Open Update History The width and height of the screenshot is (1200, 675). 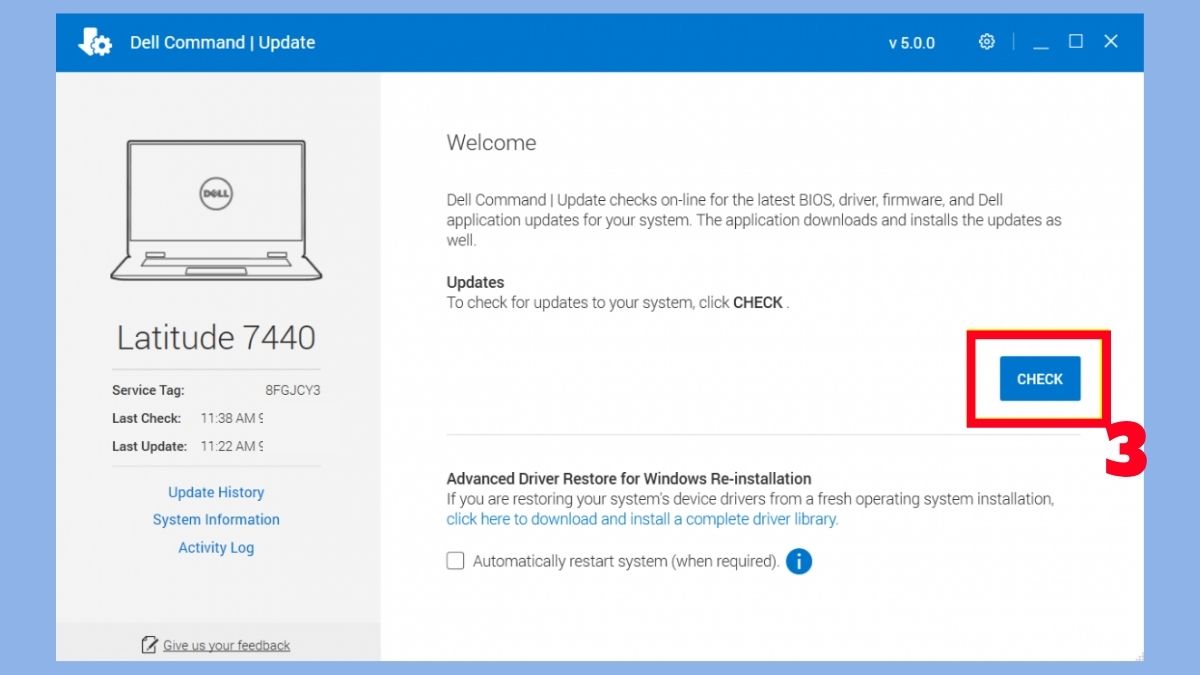pyautogui.click(x=216, y=492)
